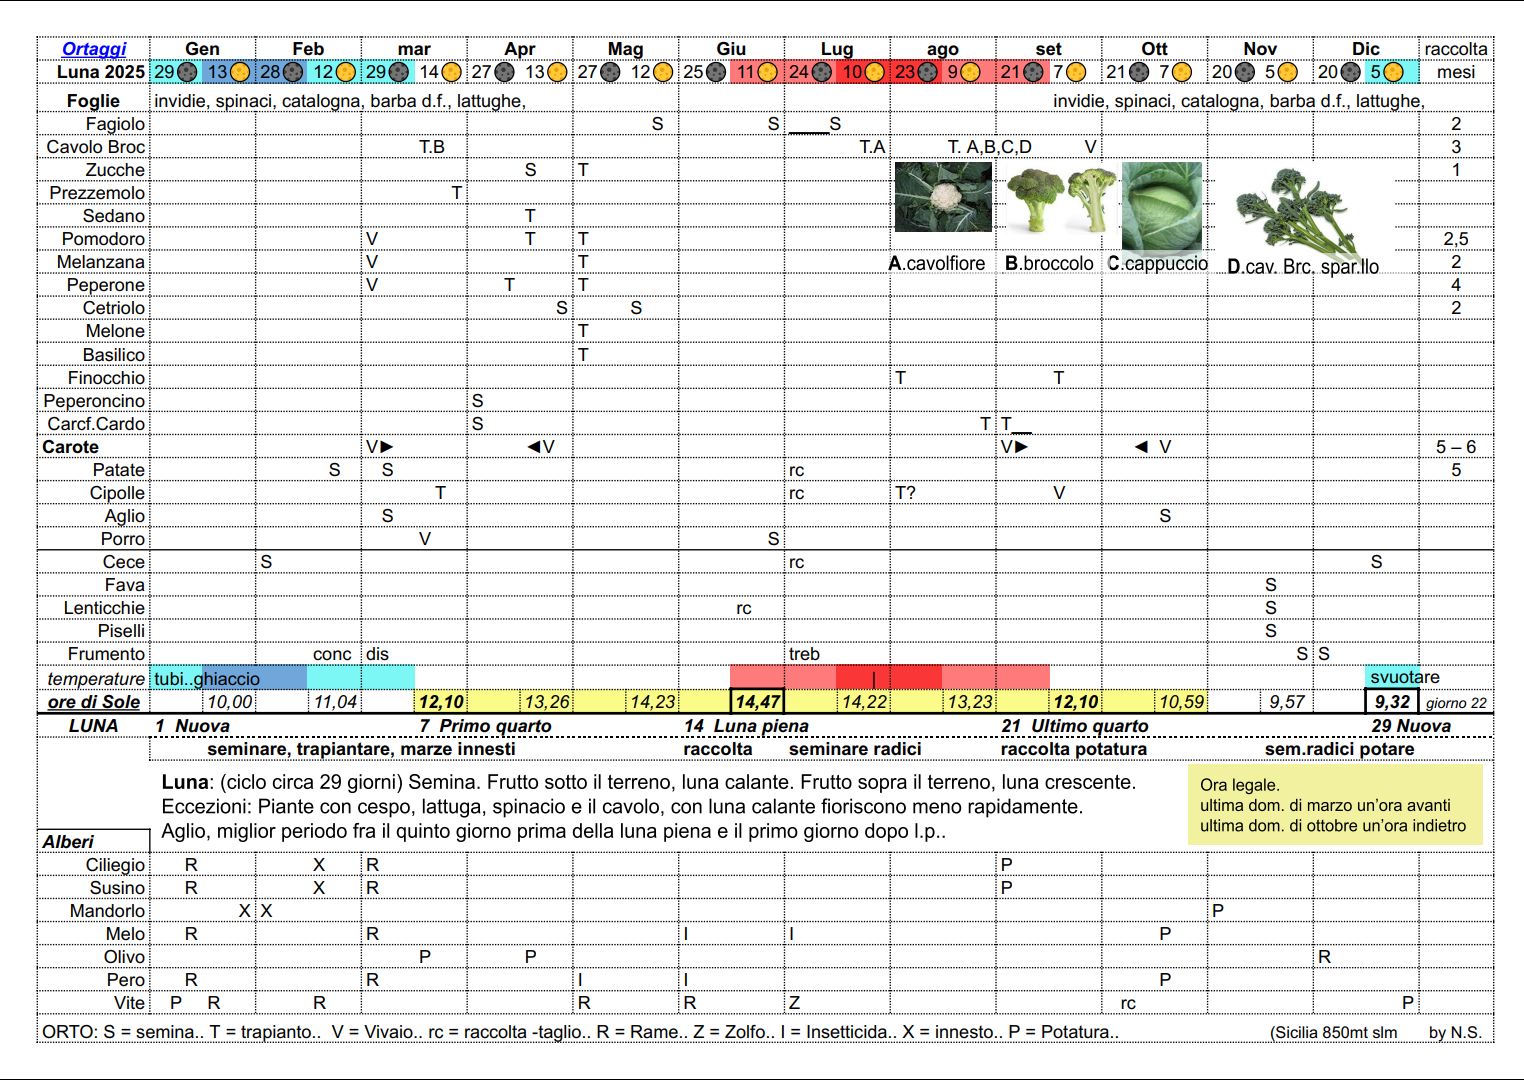Open the Ortaggi link
The width and height of the screenshot is (1524, 1080).
pyautogui.click(x=94, y=49)
